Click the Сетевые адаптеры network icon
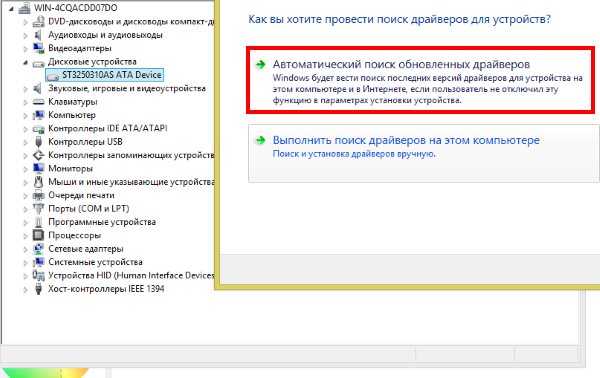 click(x=38, y=249)
